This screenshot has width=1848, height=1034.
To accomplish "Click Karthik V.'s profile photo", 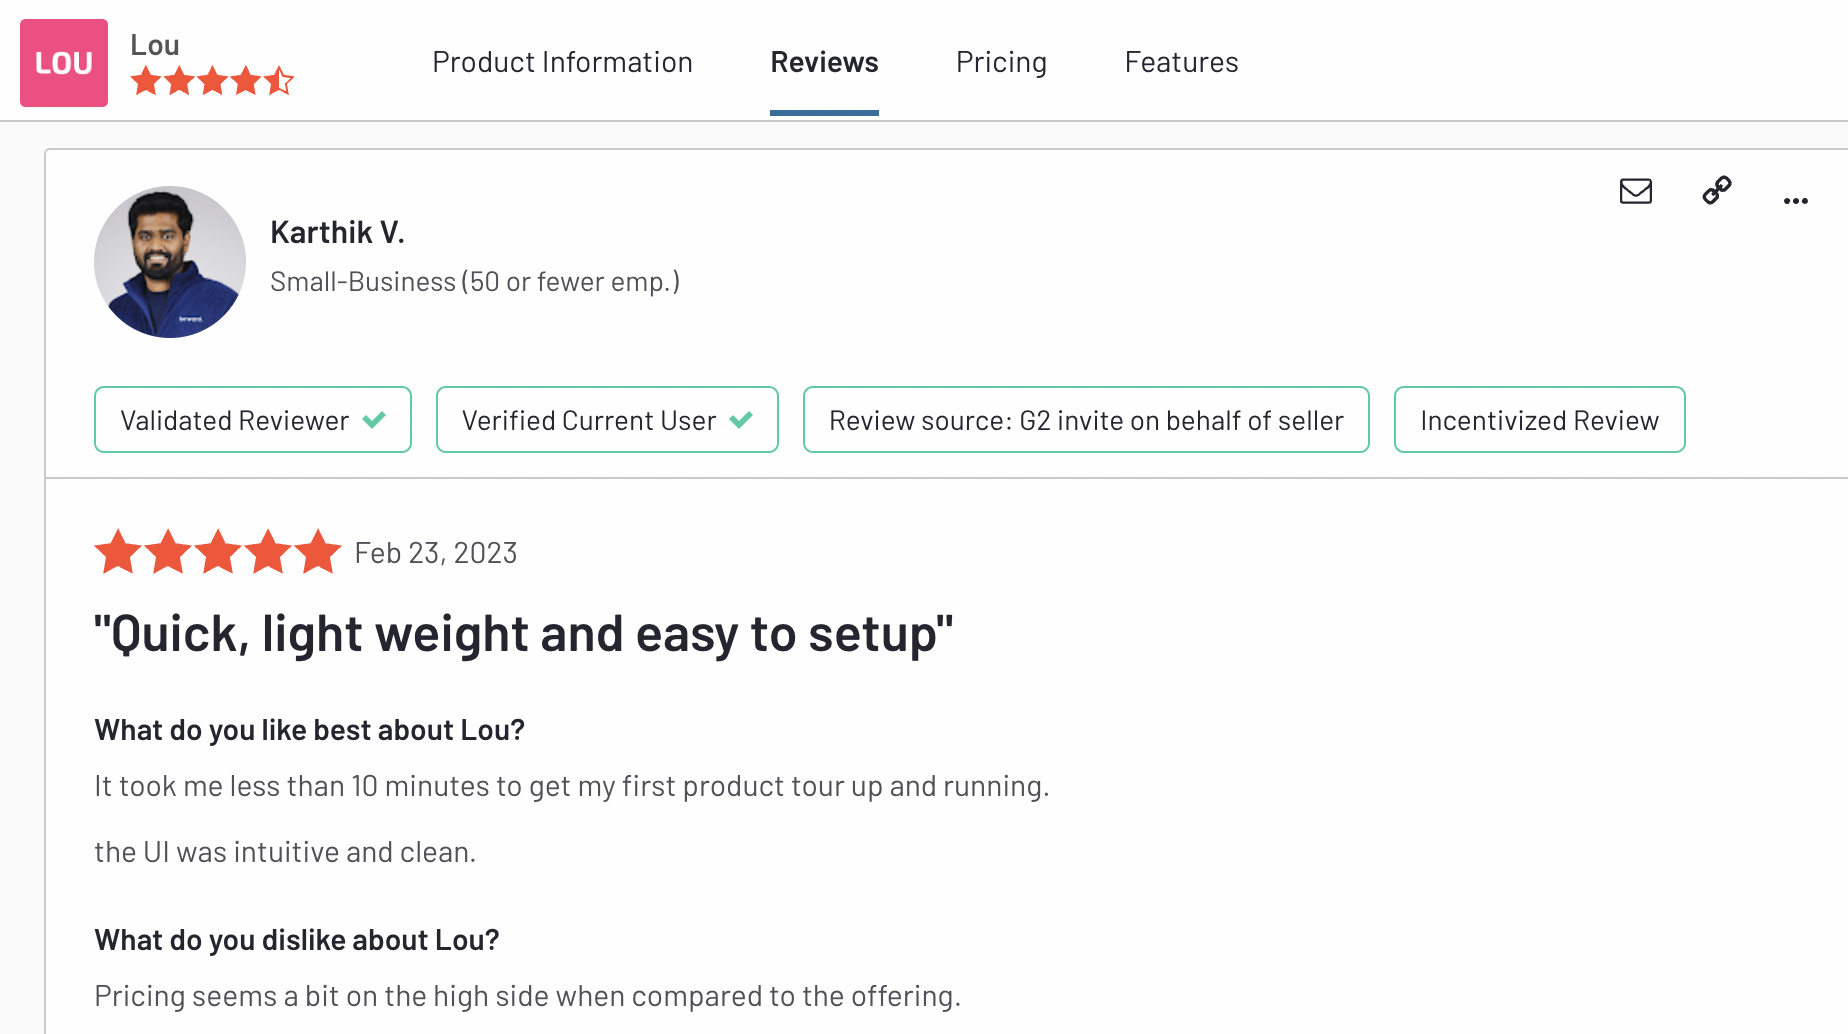I will [x=170, y=262].
